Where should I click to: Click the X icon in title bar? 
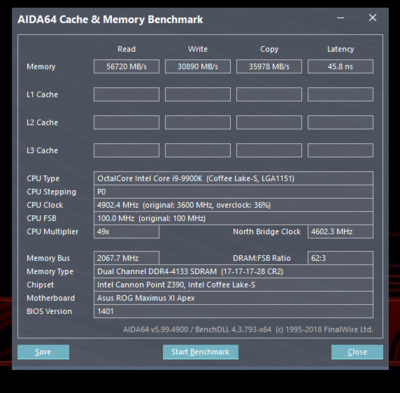372,18
